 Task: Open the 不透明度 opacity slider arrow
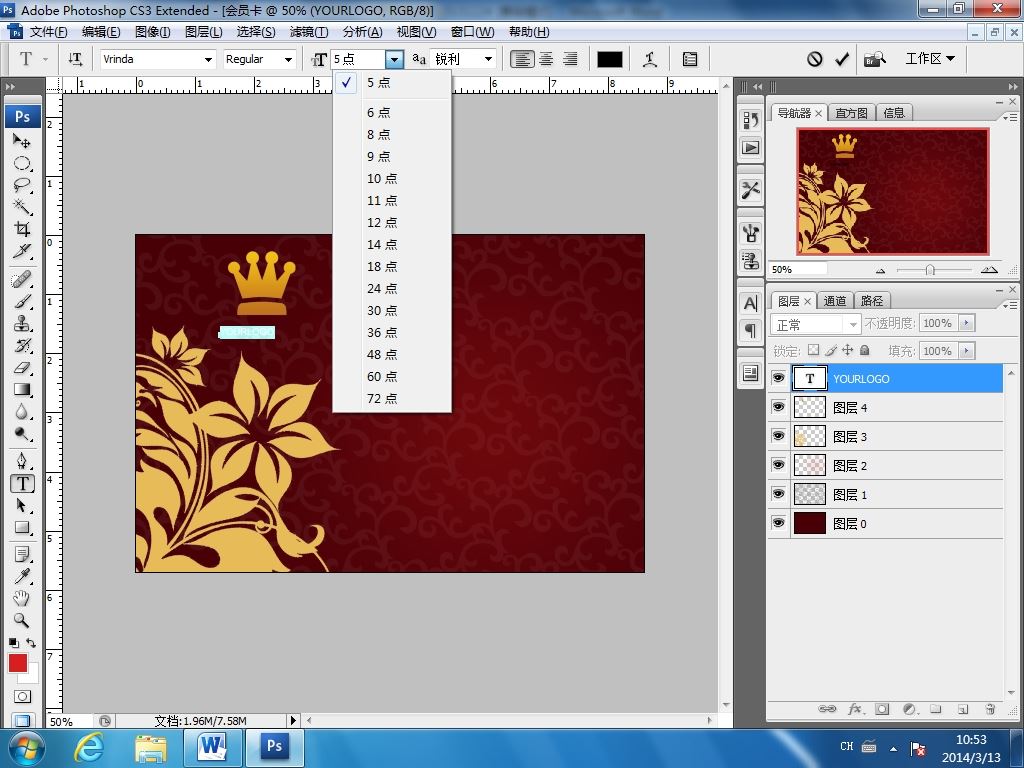[967, 323]
